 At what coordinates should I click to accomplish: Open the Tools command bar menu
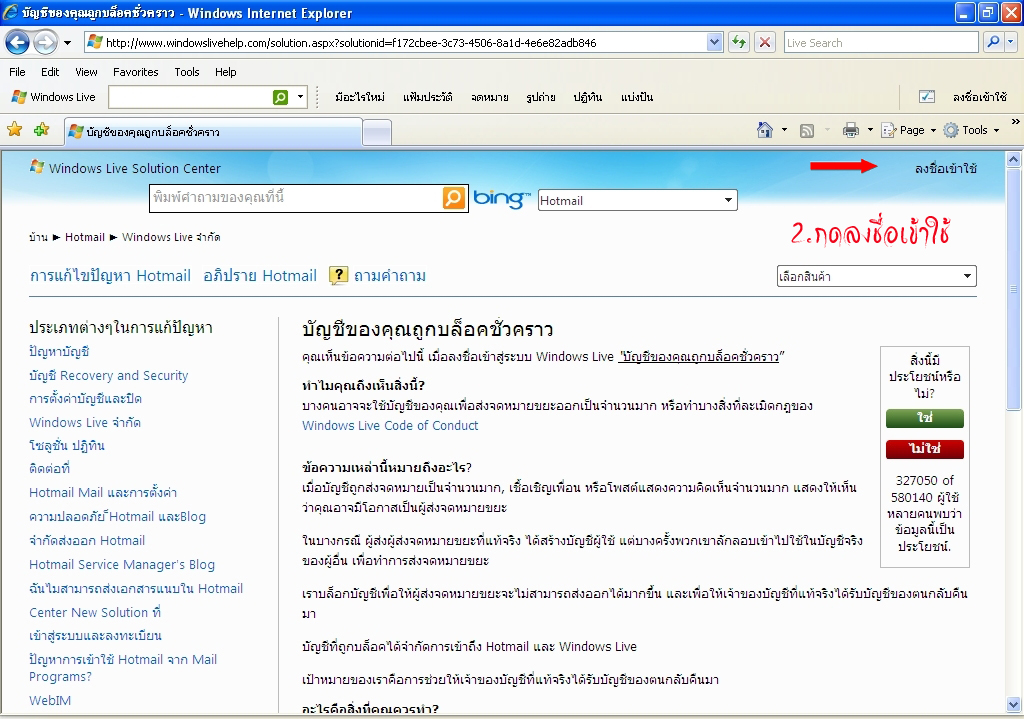971,130
